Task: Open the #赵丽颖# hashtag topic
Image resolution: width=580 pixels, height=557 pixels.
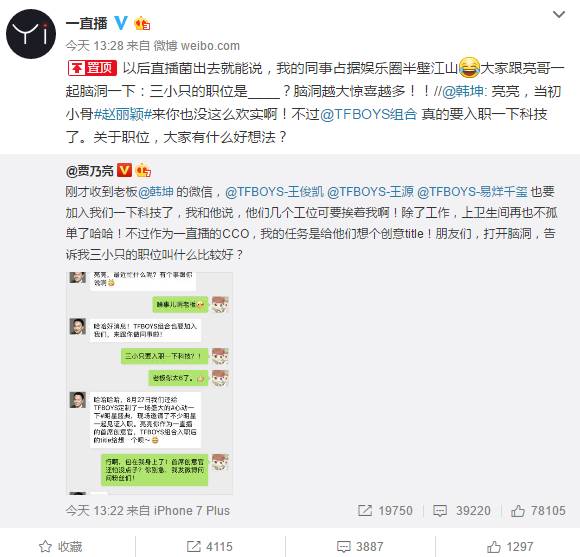Action: tap(123, 114)
